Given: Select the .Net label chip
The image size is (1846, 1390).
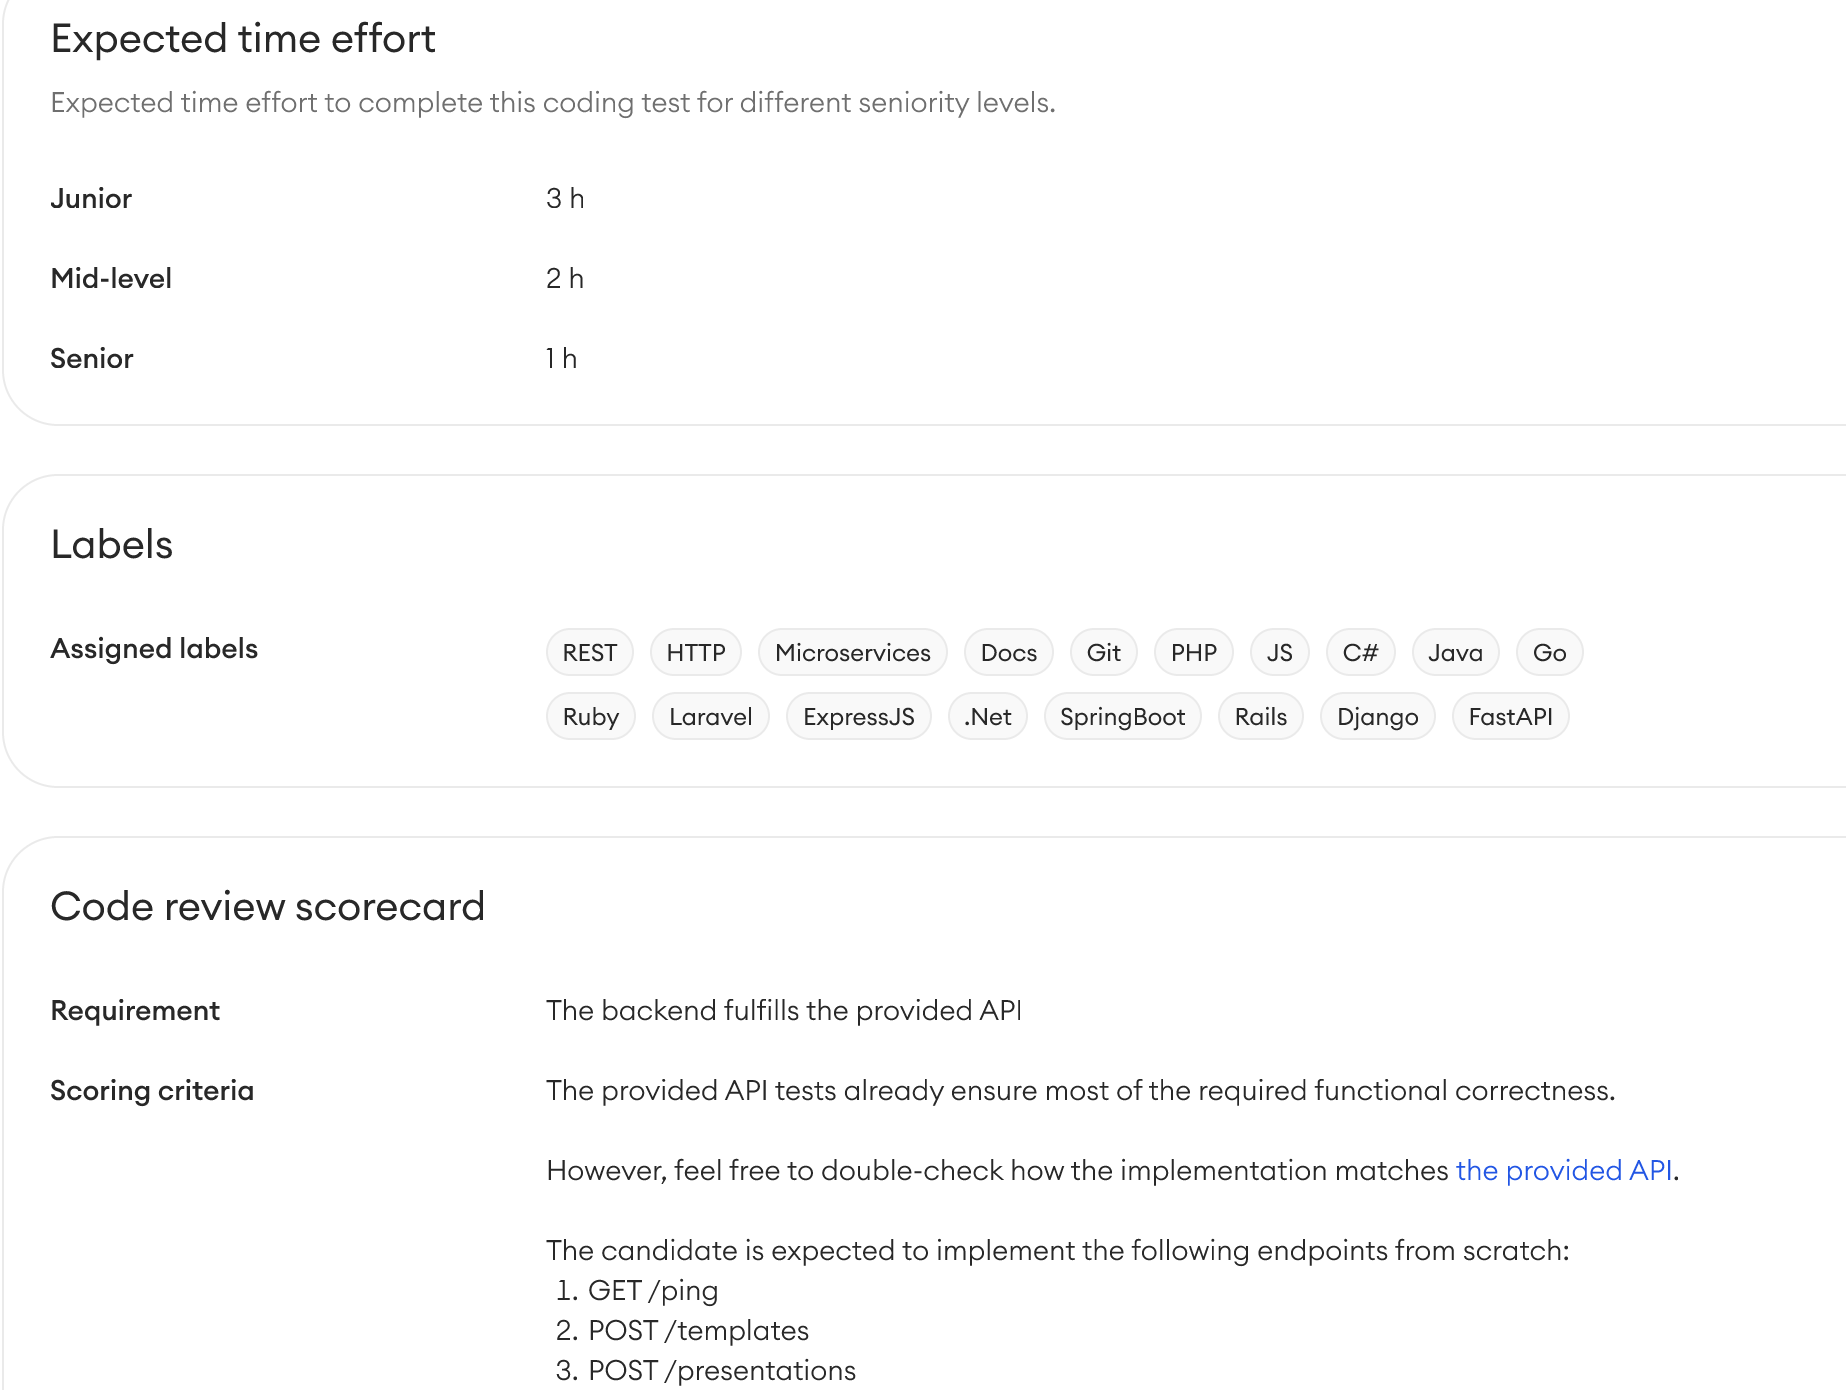Looking at the screenshot, I should tap(988, 717).
